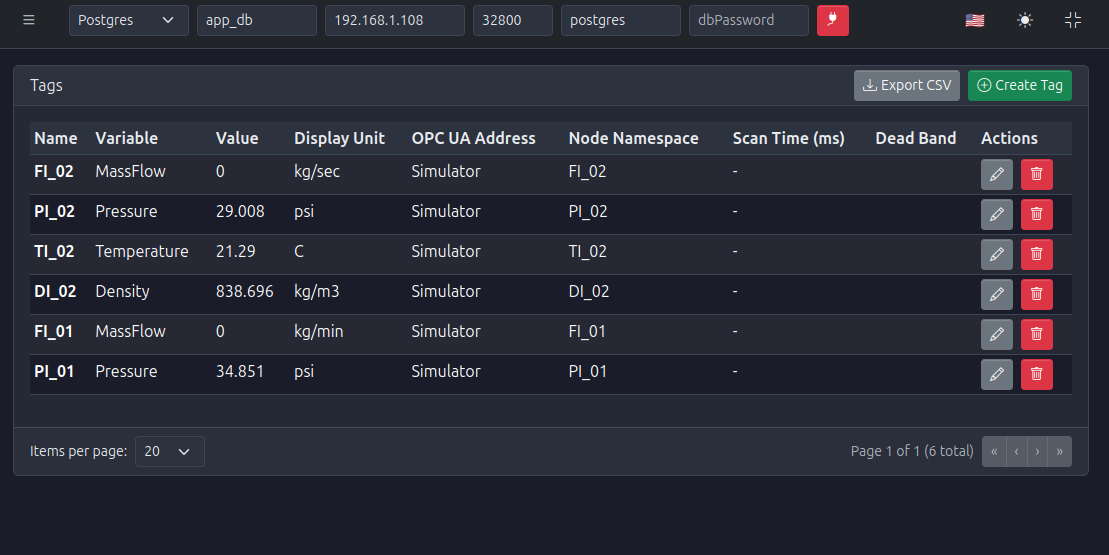The height and width of the screenshot is (555, 1109).
Task: Click the red database connect plug icon
Action: (832, 20)
